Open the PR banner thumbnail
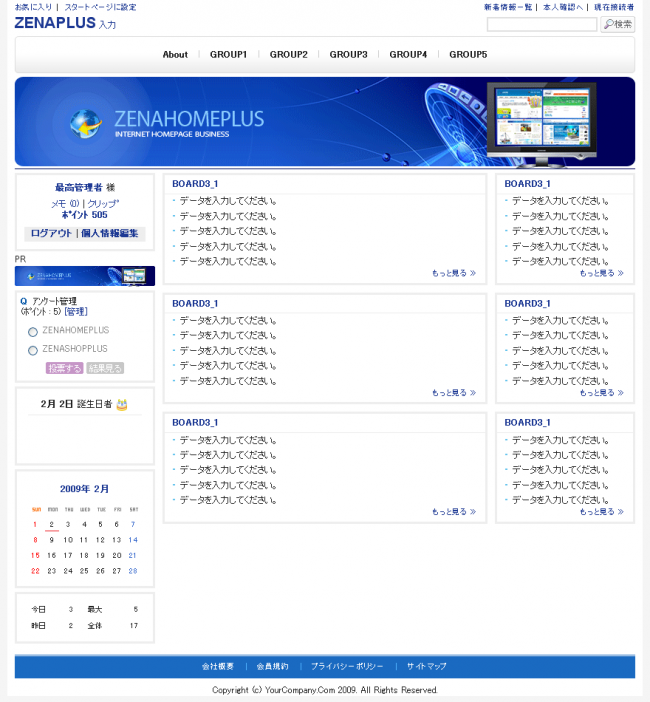 (x=85, y=276)
